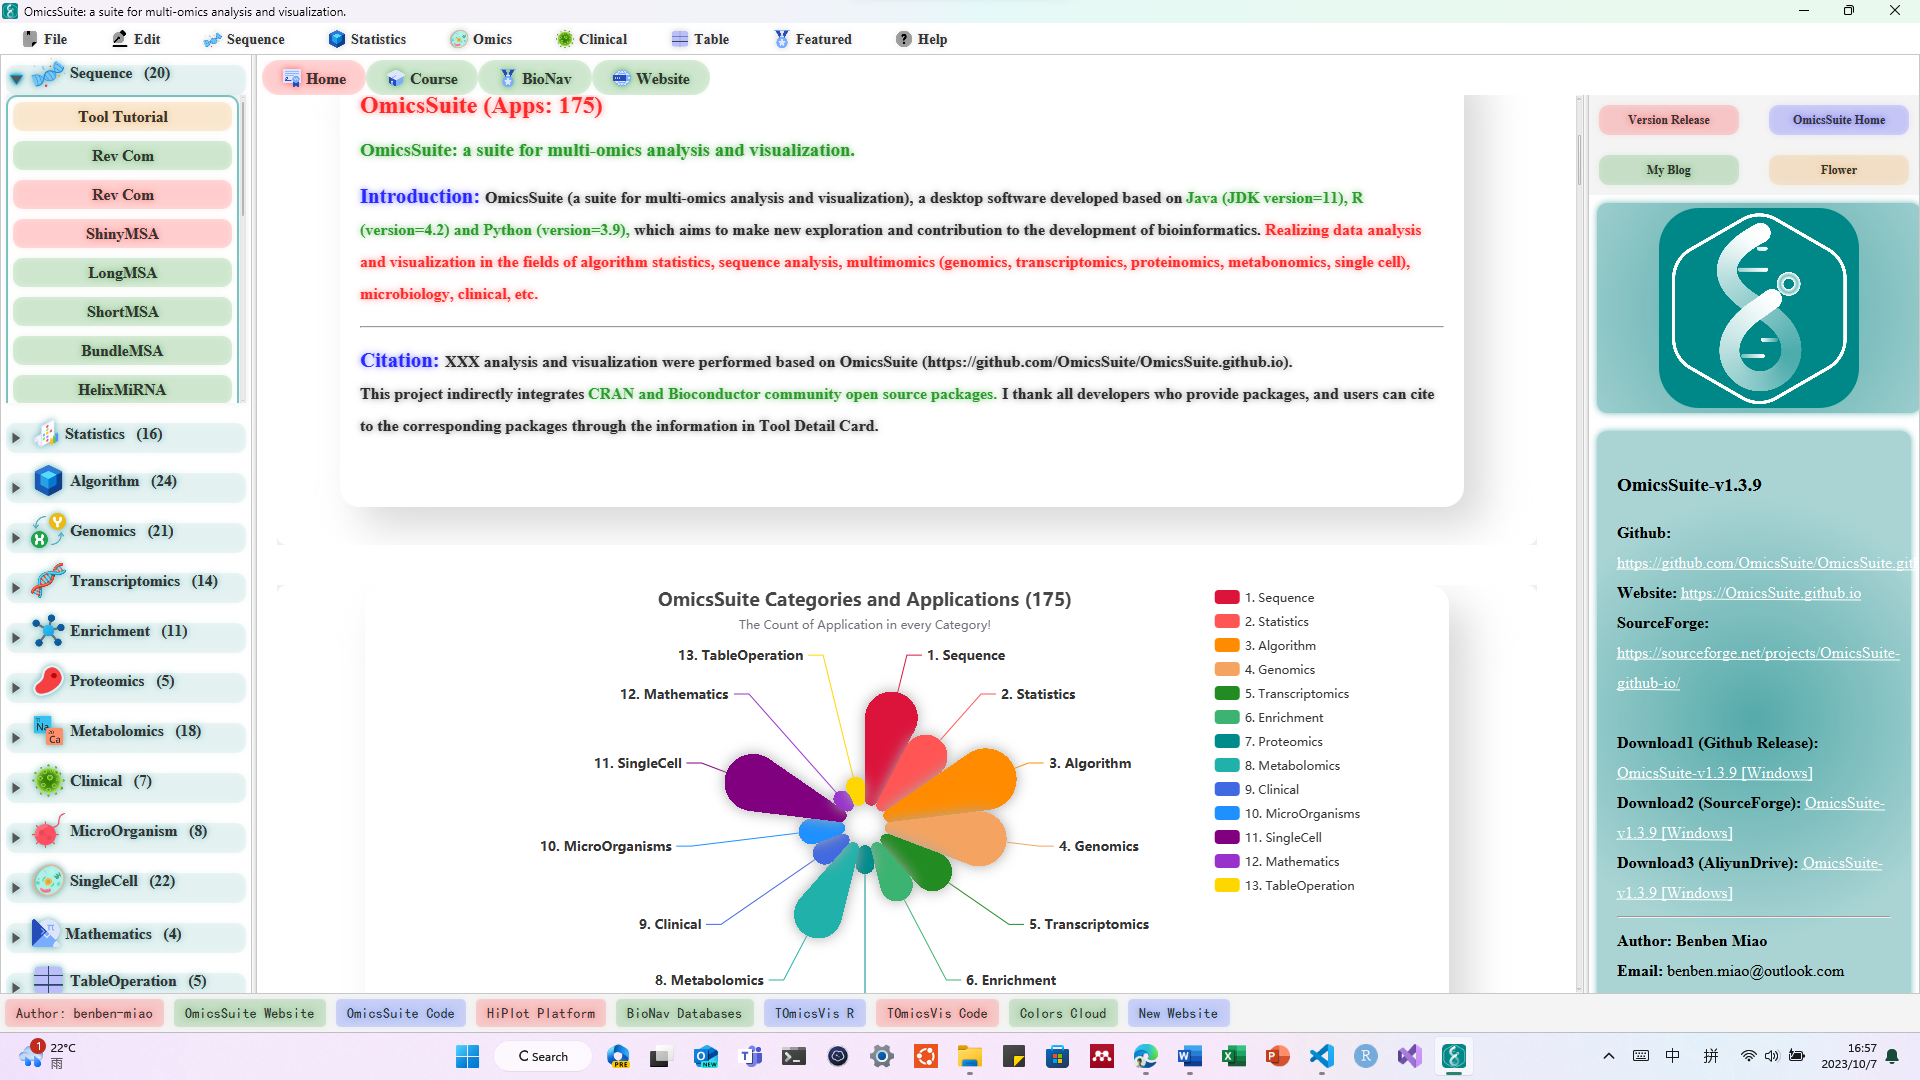Viewport: 1920px width, 1080px height.
Task: Expand the Statistics category
Action: [x=14, y=437]
